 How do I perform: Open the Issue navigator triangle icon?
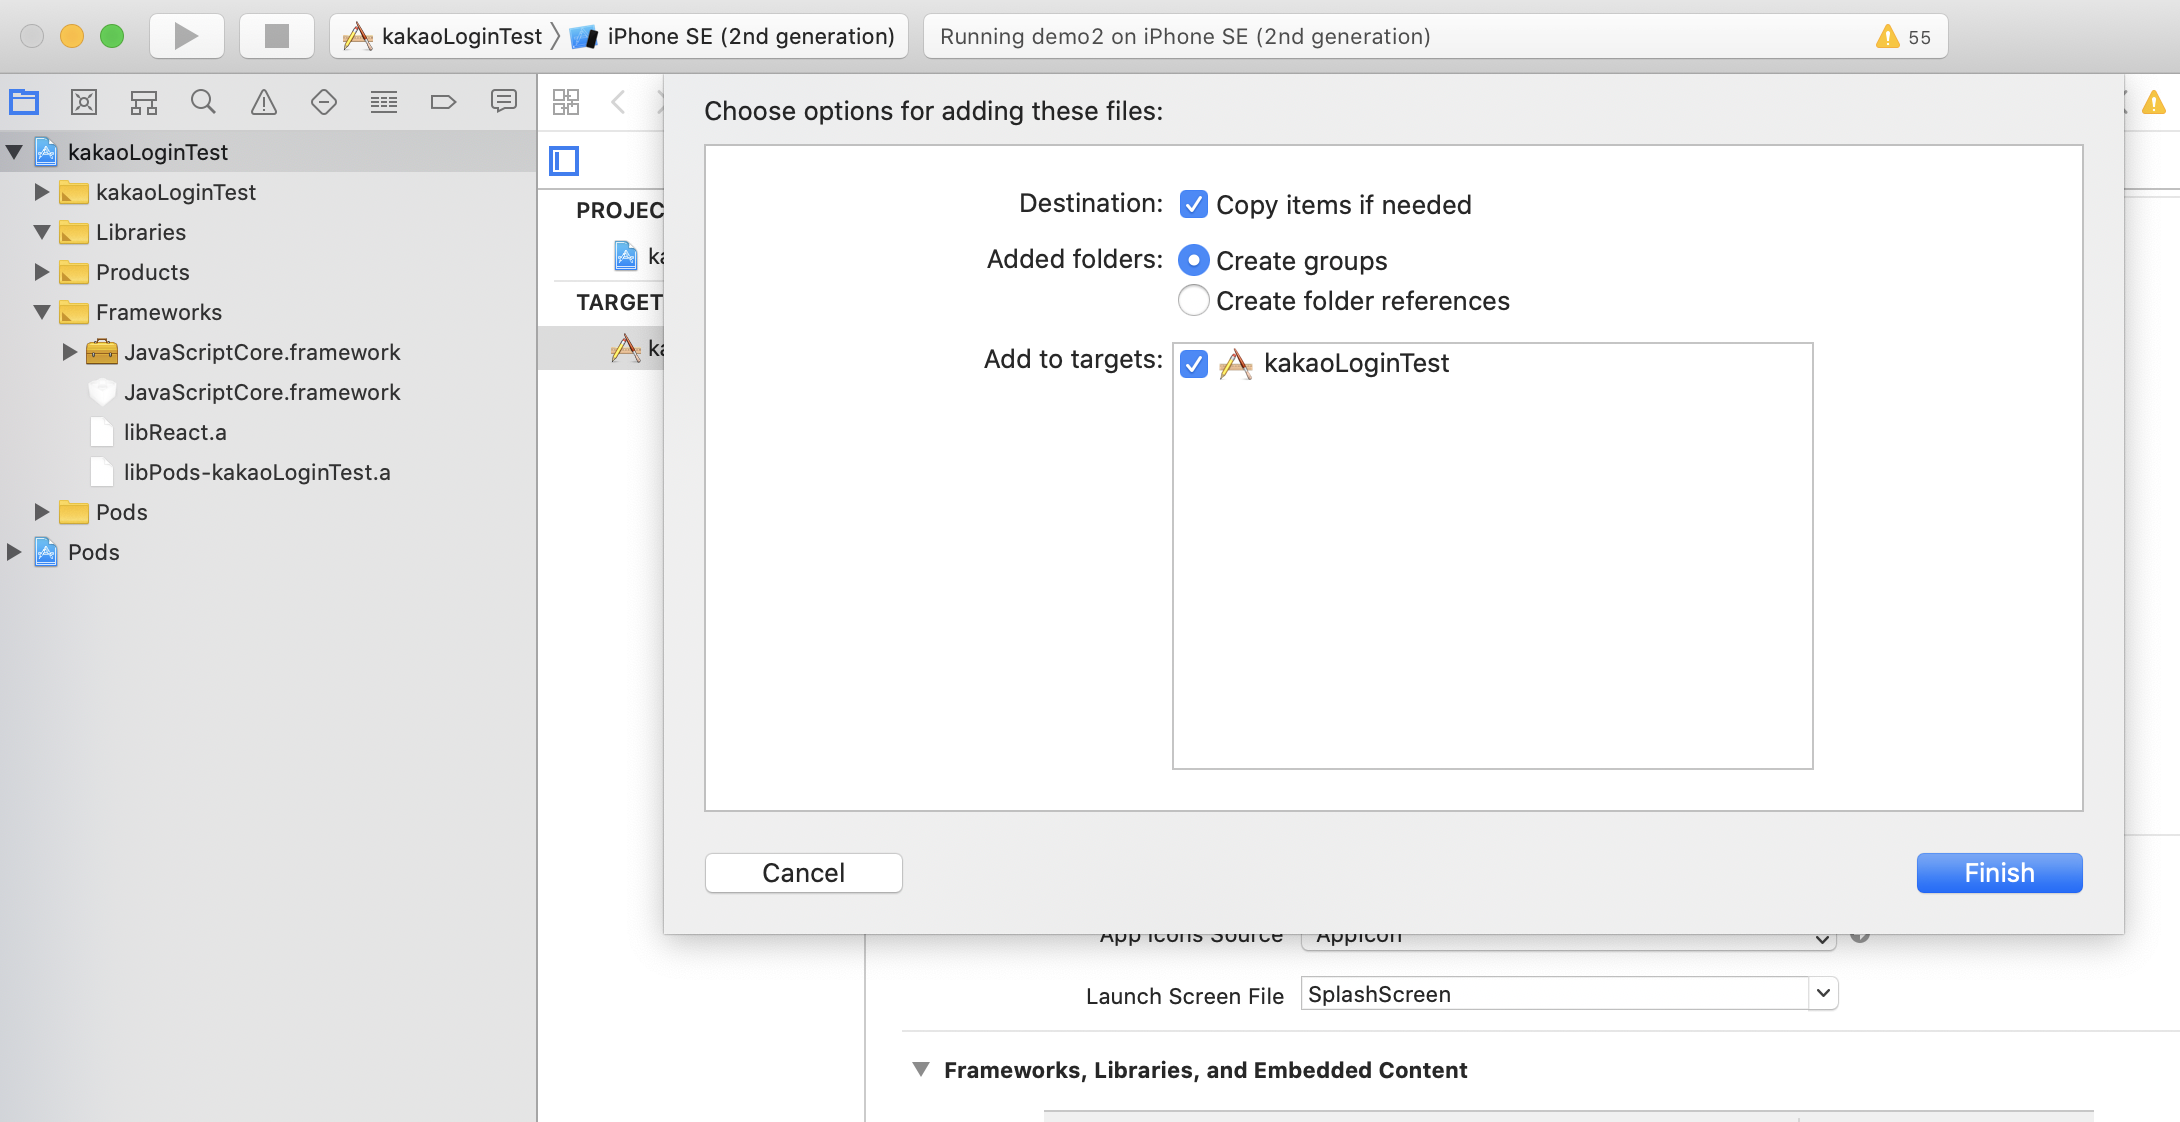click(264, 102)
